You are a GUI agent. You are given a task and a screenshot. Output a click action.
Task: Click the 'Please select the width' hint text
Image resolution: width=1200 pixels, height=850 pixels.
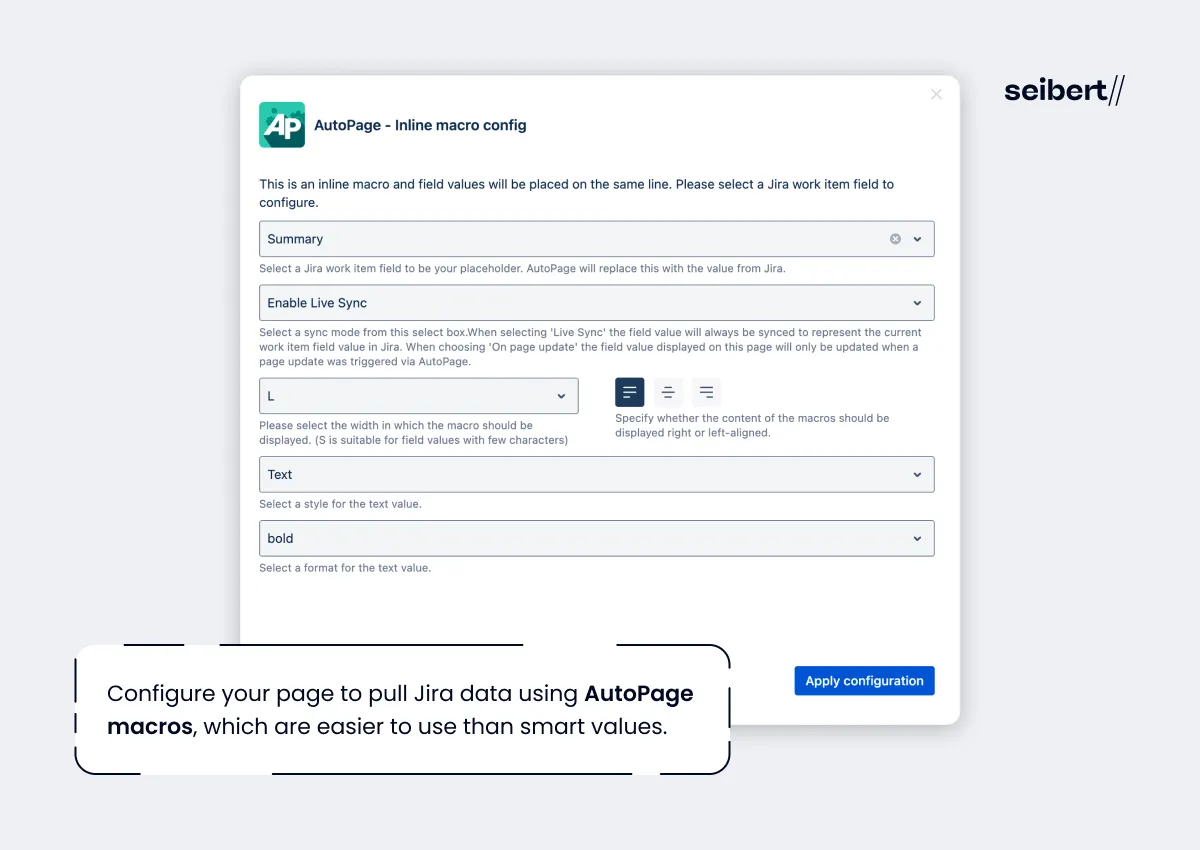point(413,432)
